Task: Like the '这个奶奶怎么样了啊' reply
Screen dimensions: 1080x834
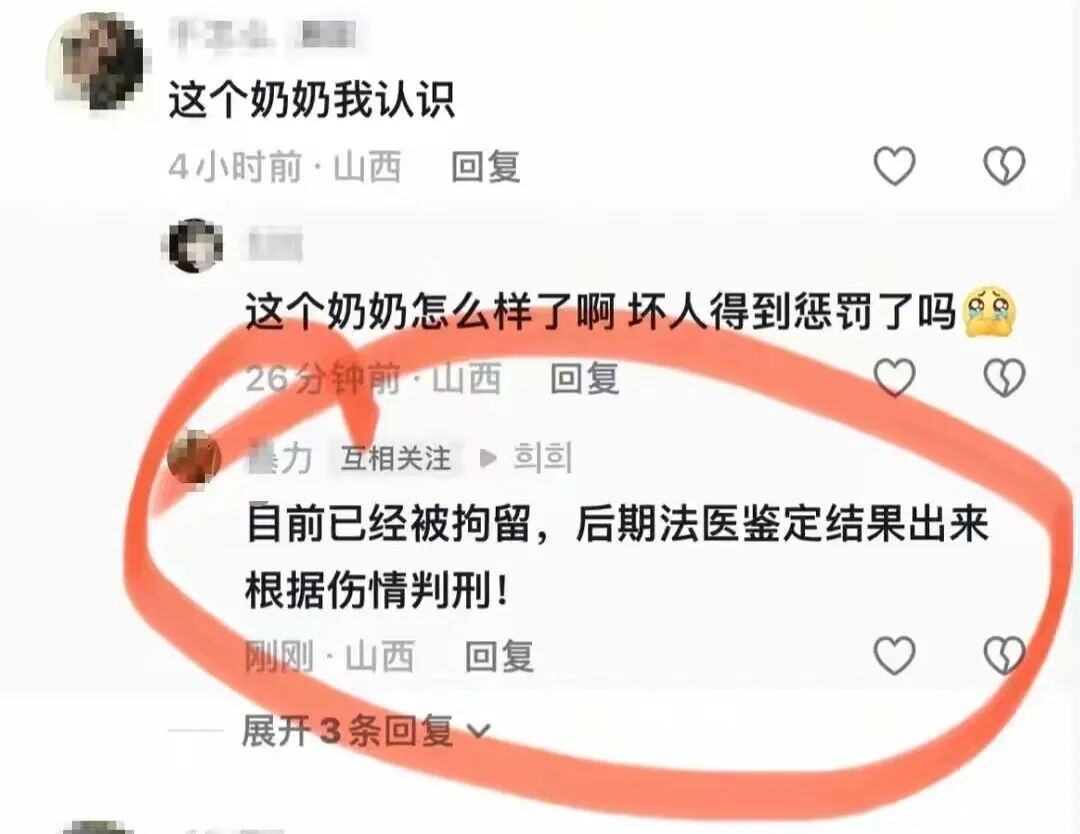Action: [894, 377]
